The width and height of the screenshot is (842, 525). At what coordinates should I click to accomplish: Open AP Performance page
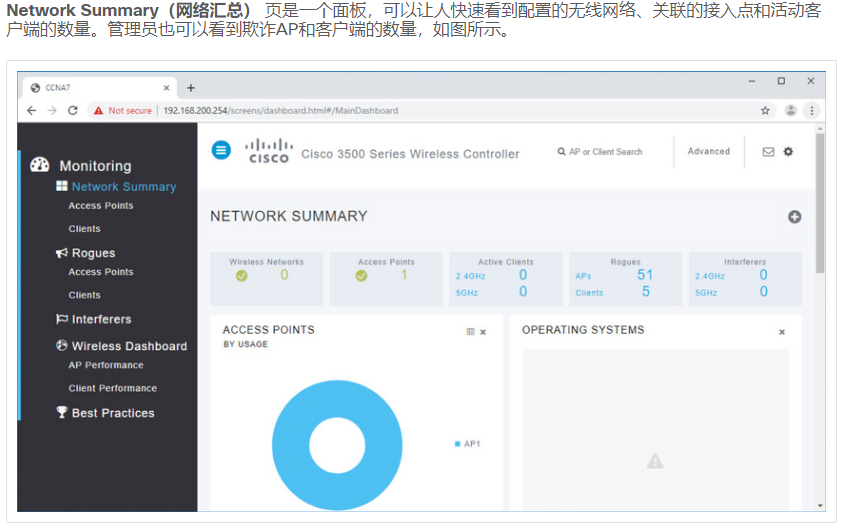click(x=106, y=365)
